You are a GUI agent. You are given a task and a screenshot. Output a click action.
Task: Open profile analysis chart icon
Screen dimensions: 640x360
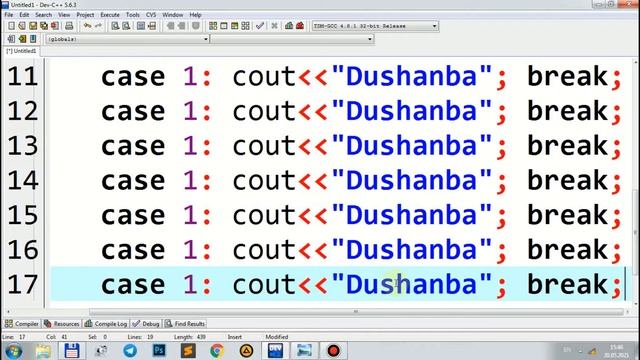point(289,26)
